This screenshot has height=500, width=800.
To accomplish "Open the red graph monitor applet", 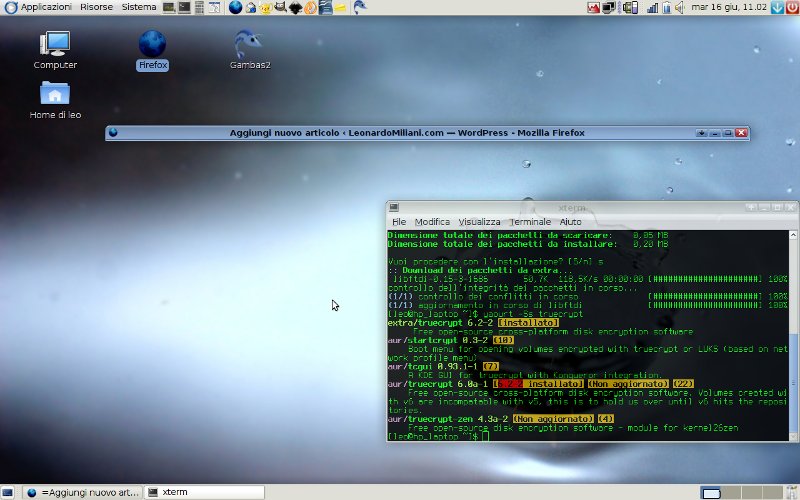I will click(x=593, y=7).
